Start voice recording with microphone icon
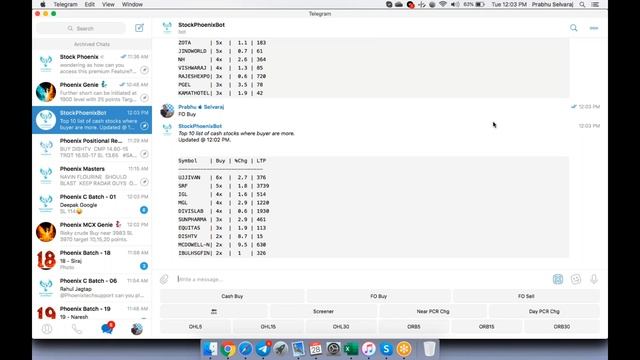 pyautogui.click(x=594, y=279)
